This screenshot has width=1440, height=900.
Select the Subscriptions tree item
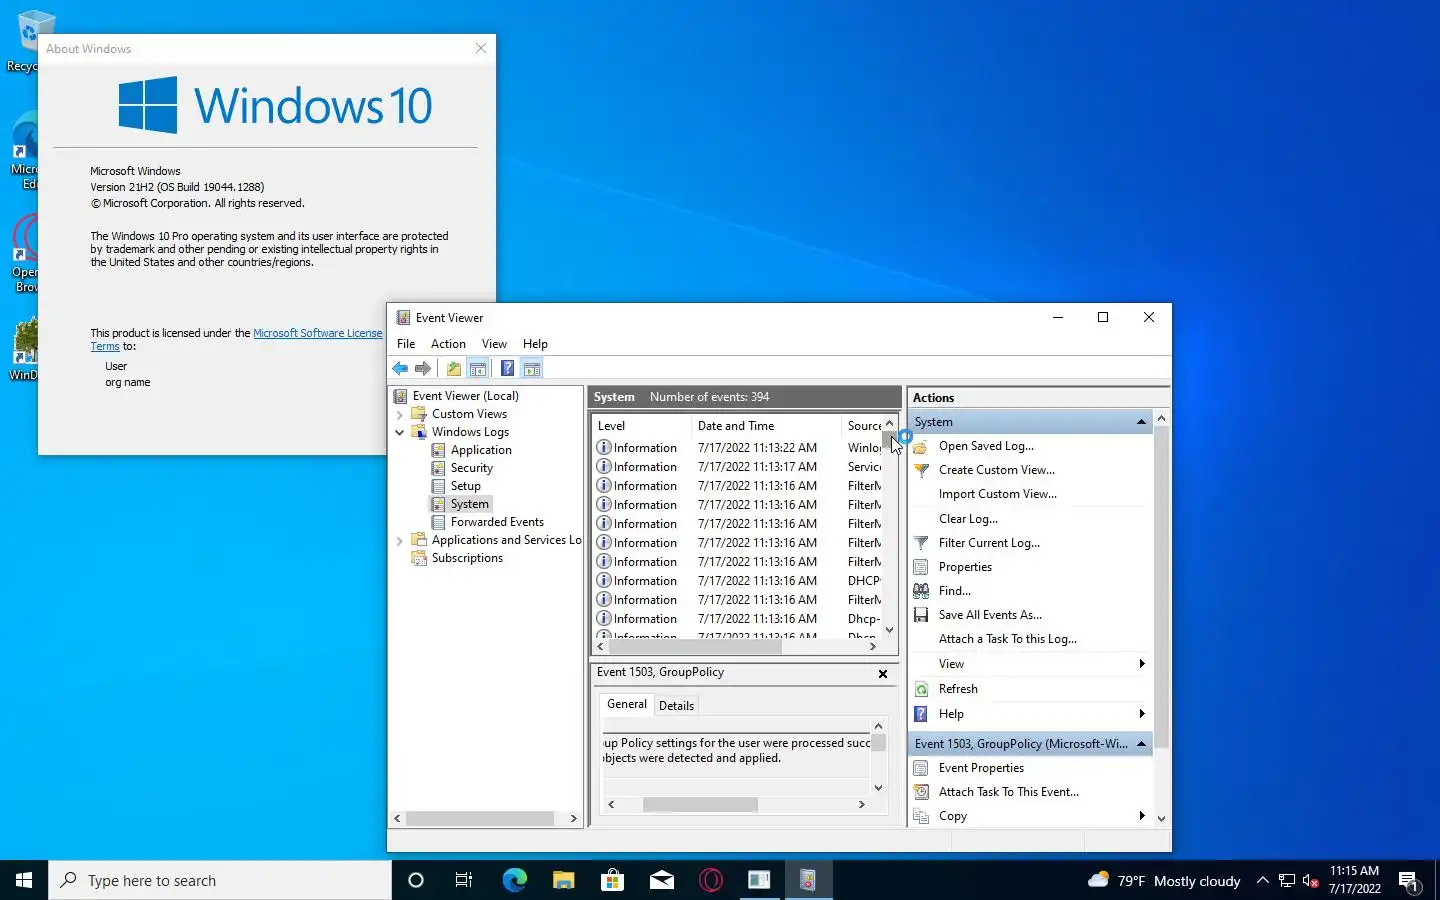click(x=467, y=558)
